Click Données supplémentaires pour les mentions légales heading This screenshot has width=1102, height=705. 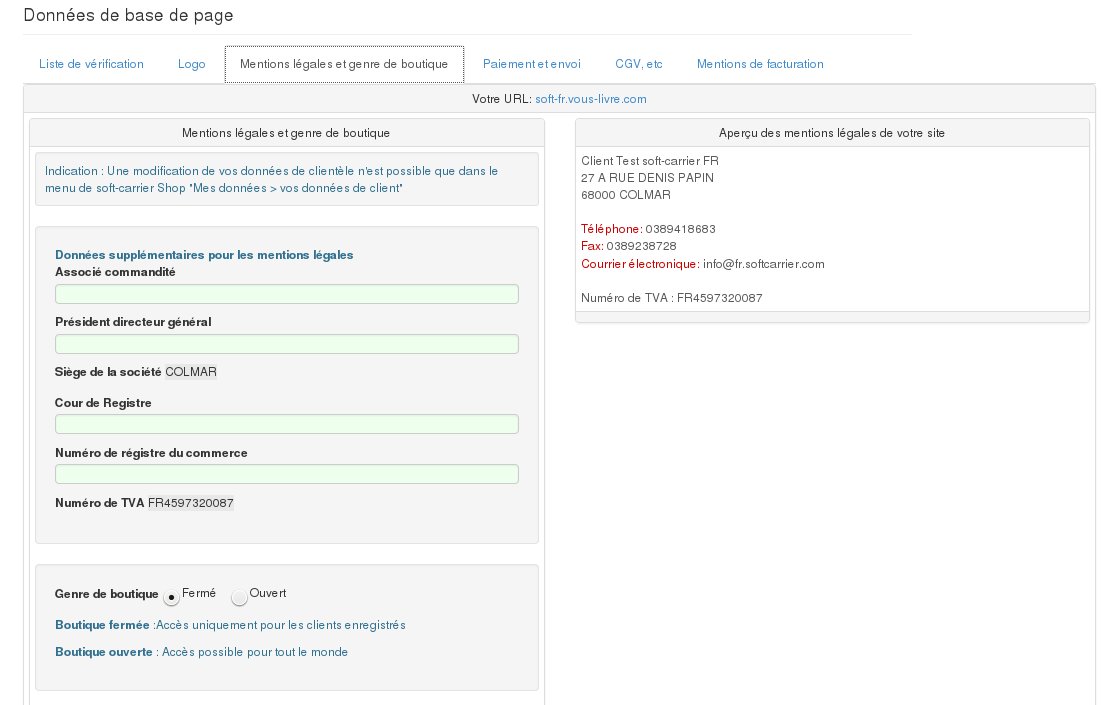coord(204,255)
